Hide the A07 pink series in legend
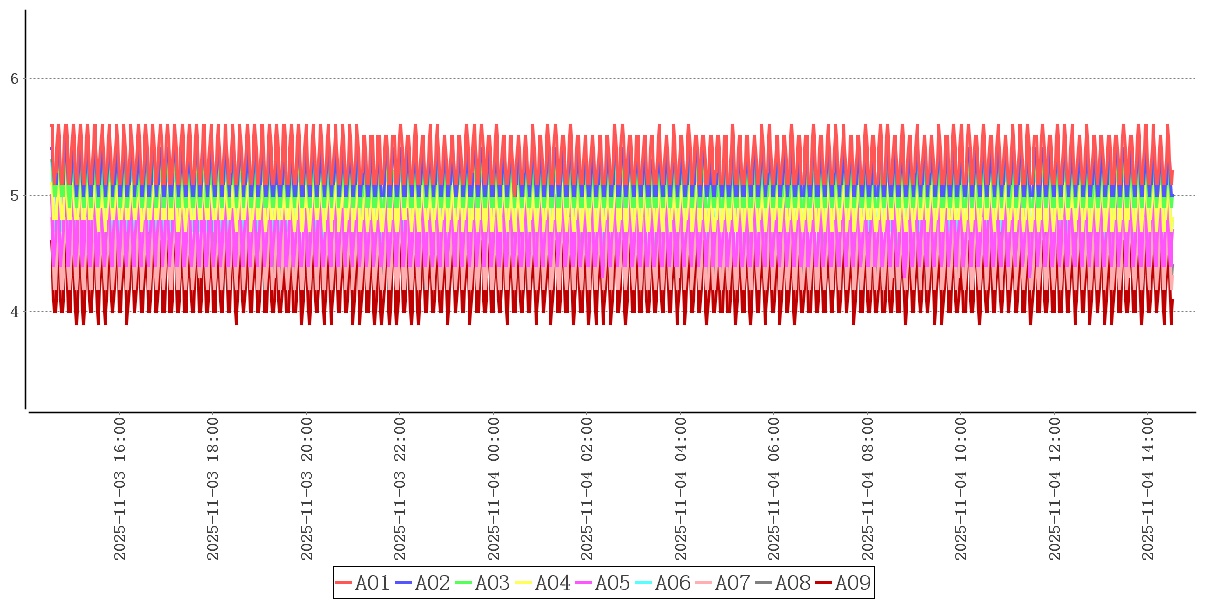Image resolution: width=1207 pixels, height=600 pixels. 722,583
